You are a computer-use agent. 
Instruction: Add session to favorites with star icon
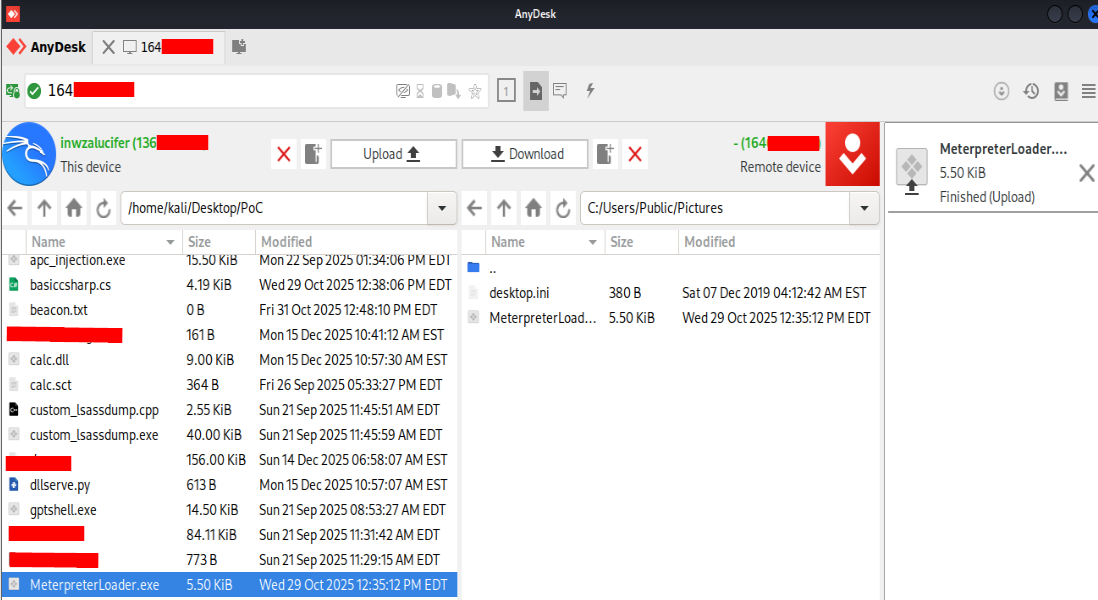pos(475,91)
